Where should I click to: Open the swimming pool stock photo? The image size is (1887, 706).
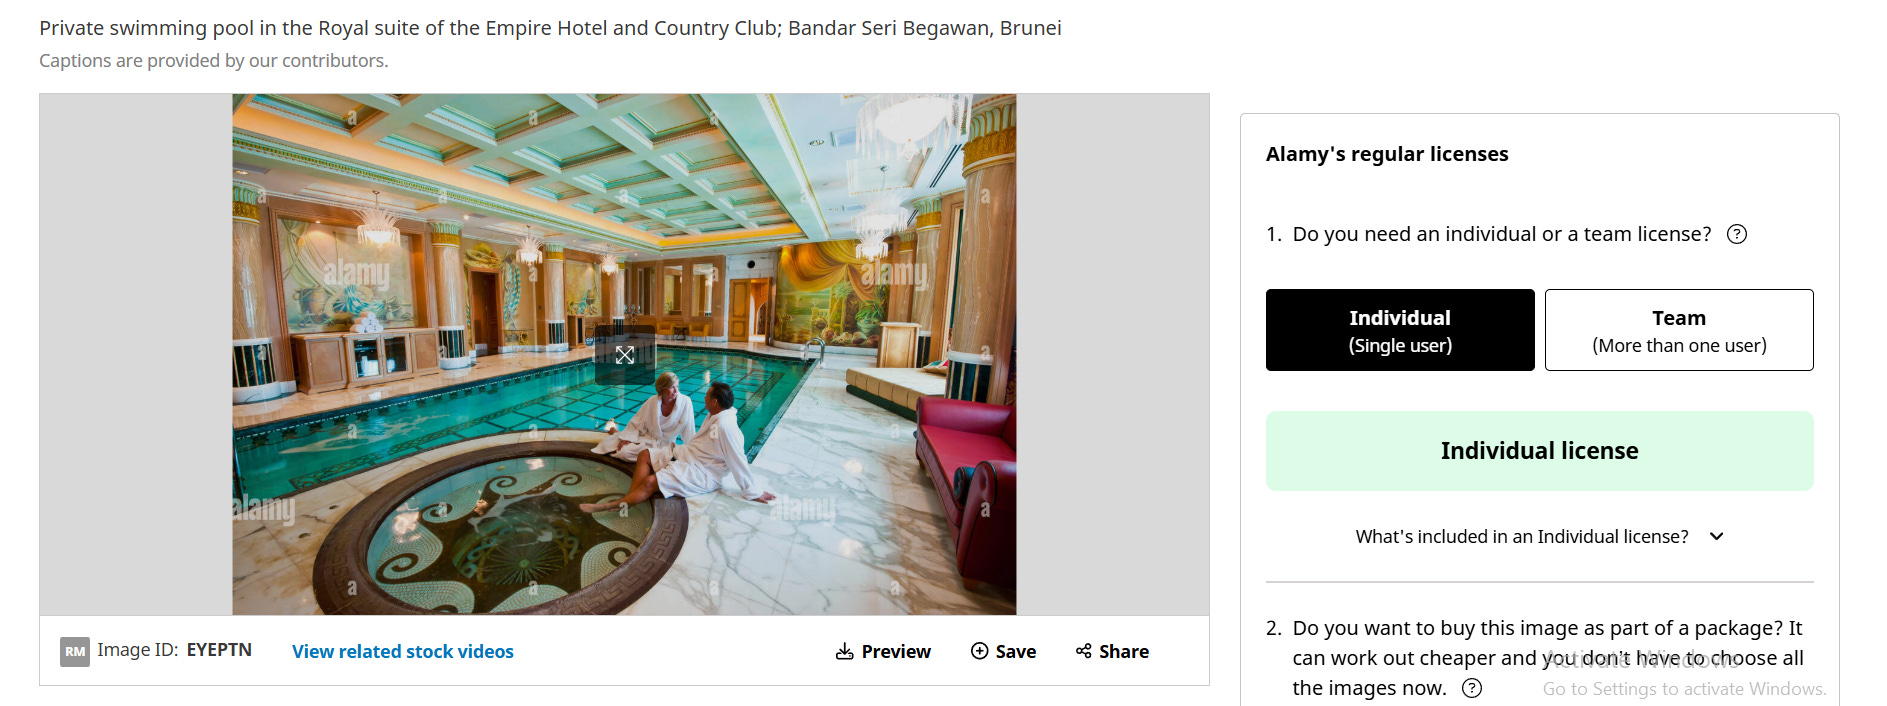624,354
